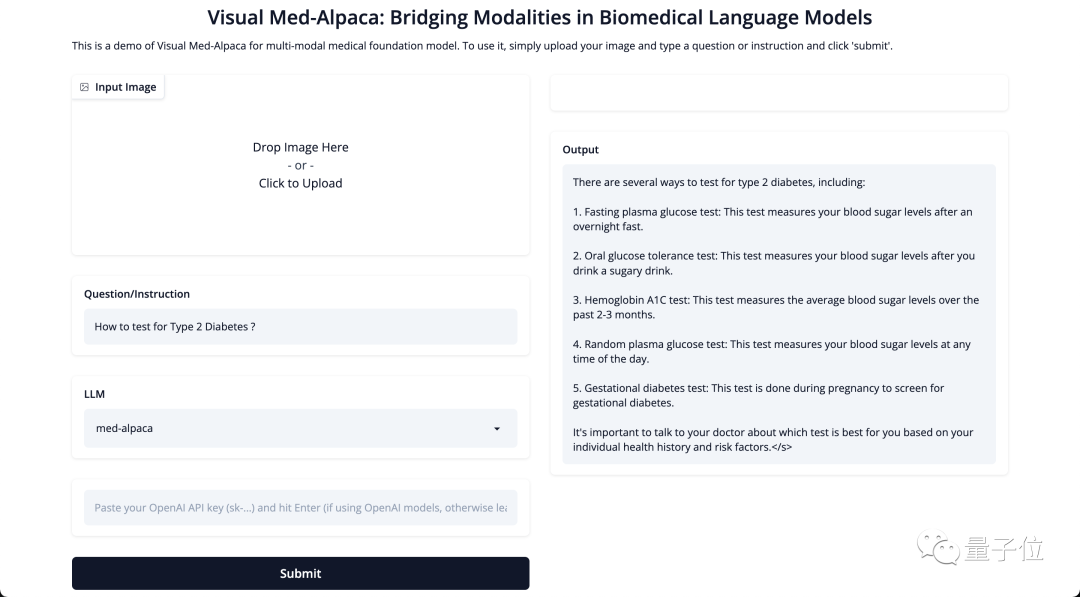Open the med-alpaca model selector
The width and height of the screenshot is (1080, 597).
pos(300,428)
